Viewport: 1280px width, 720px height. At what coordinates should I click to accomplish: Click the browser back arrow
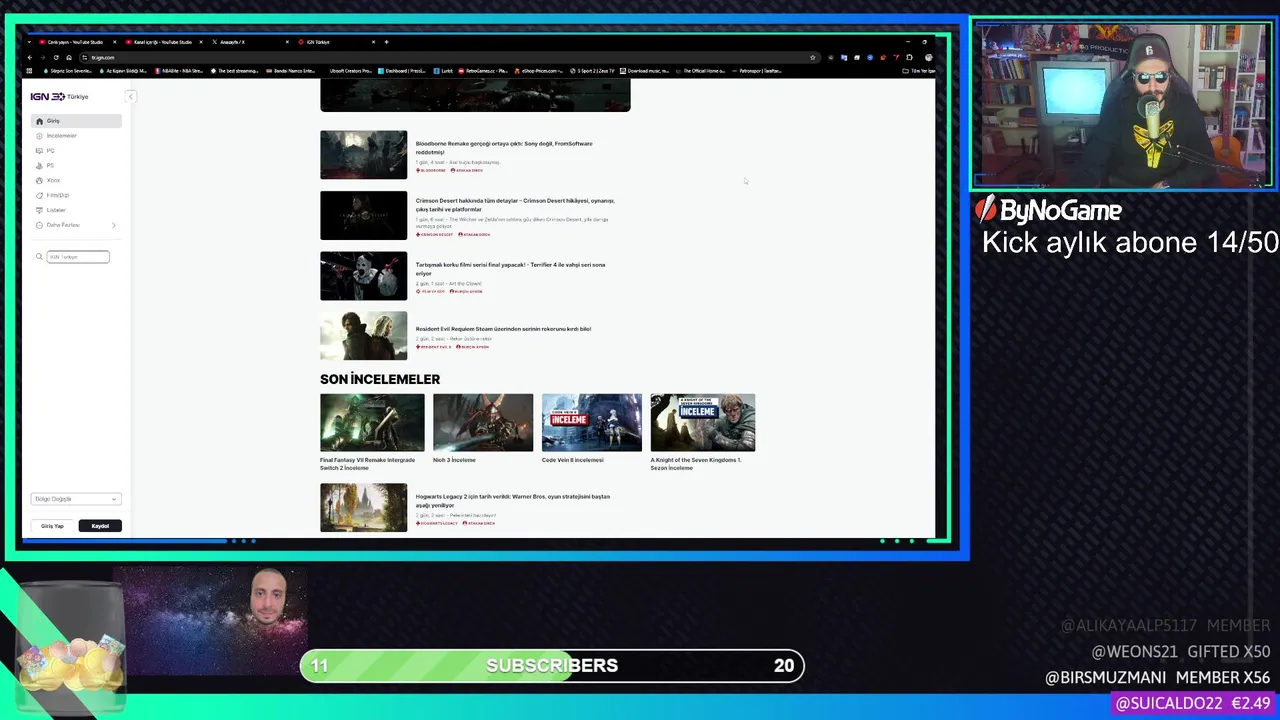30,57
